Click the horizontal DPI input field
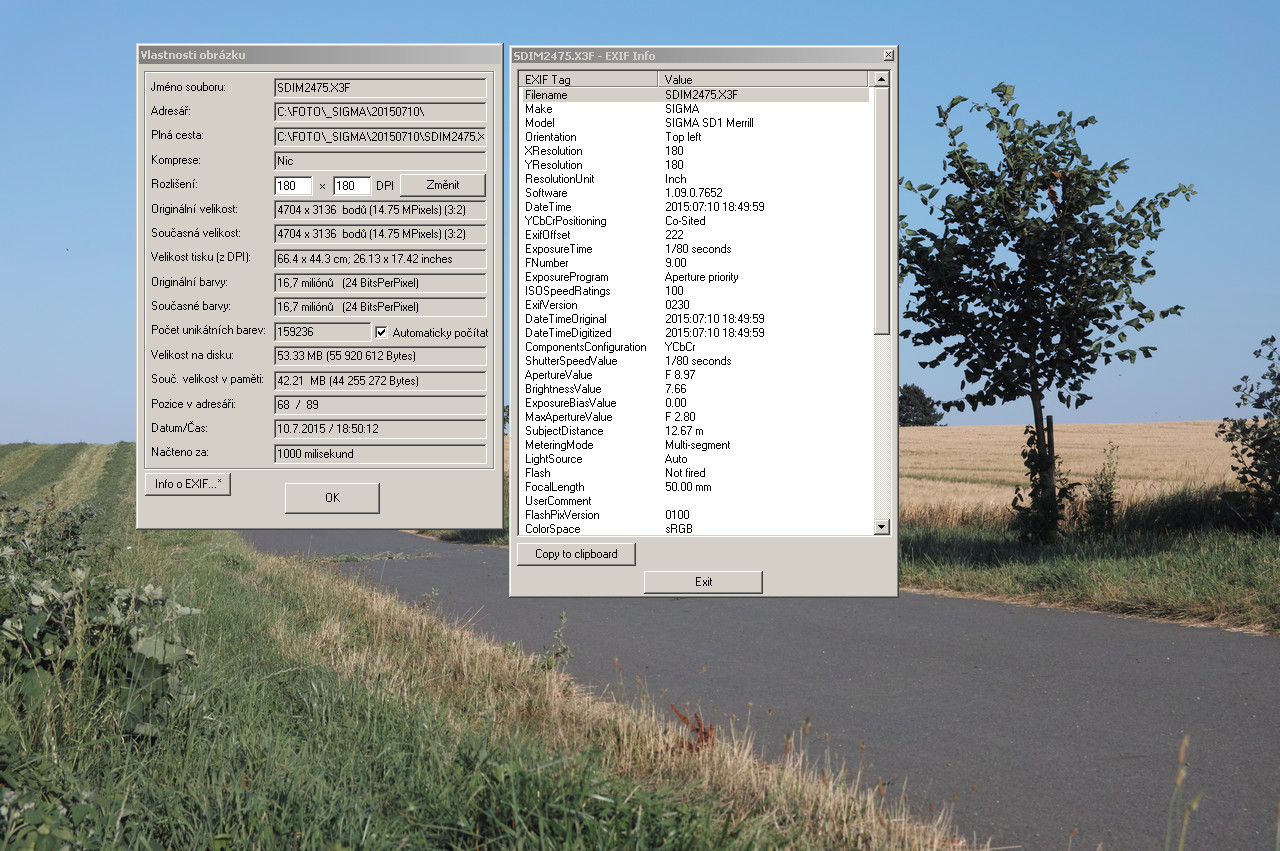 293,186
